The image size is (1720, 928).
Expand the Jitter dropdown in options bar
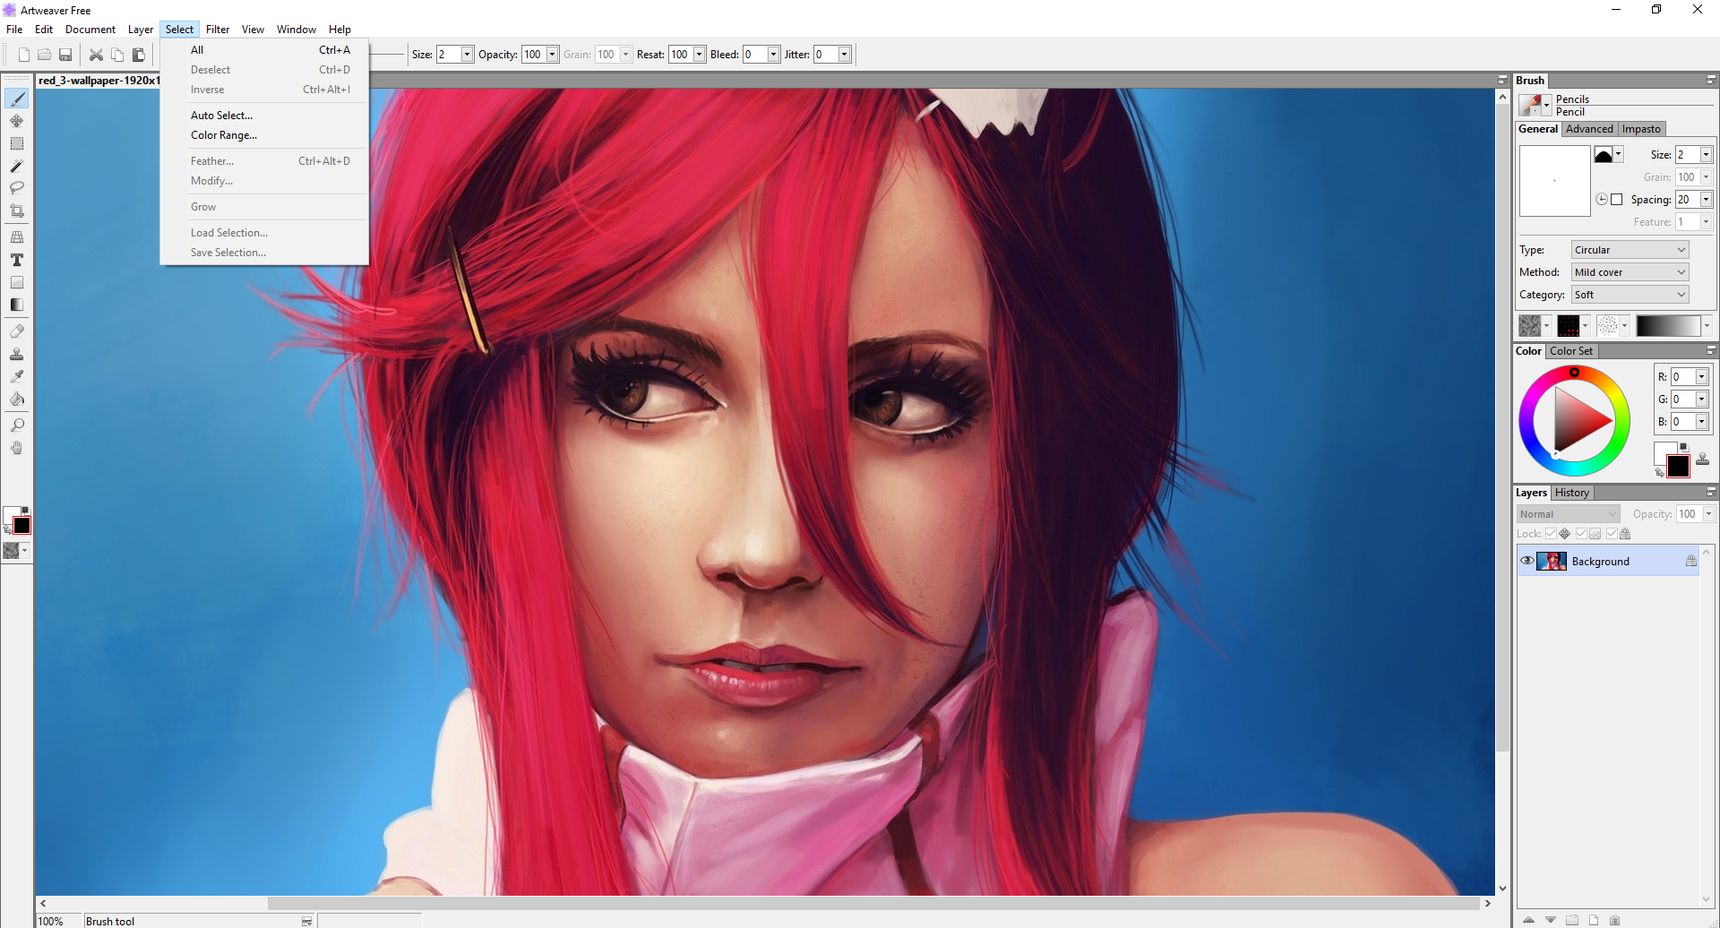pyautogui.click(x=844, y=55)
